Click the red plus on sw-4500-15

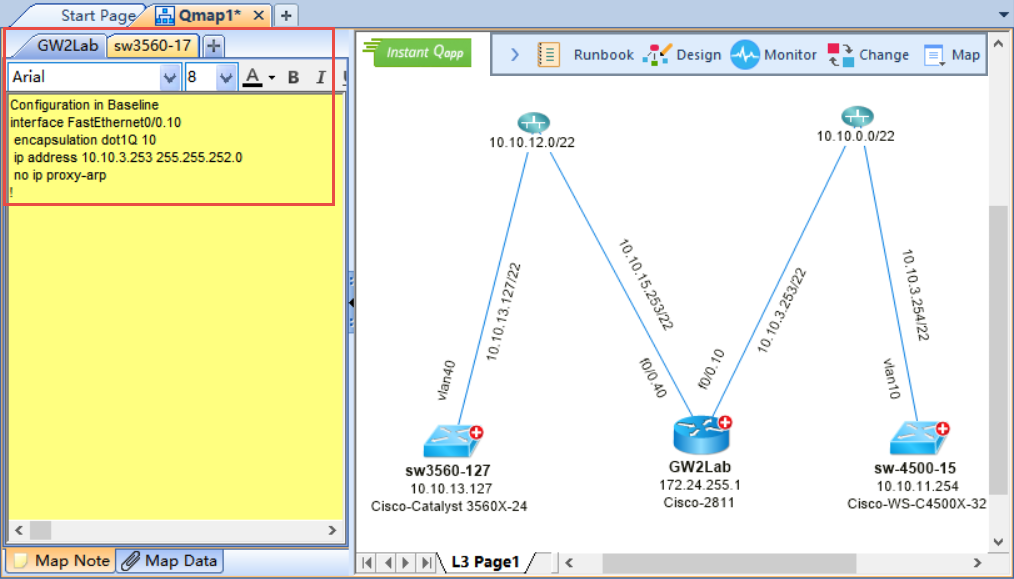tap(942, 428)
